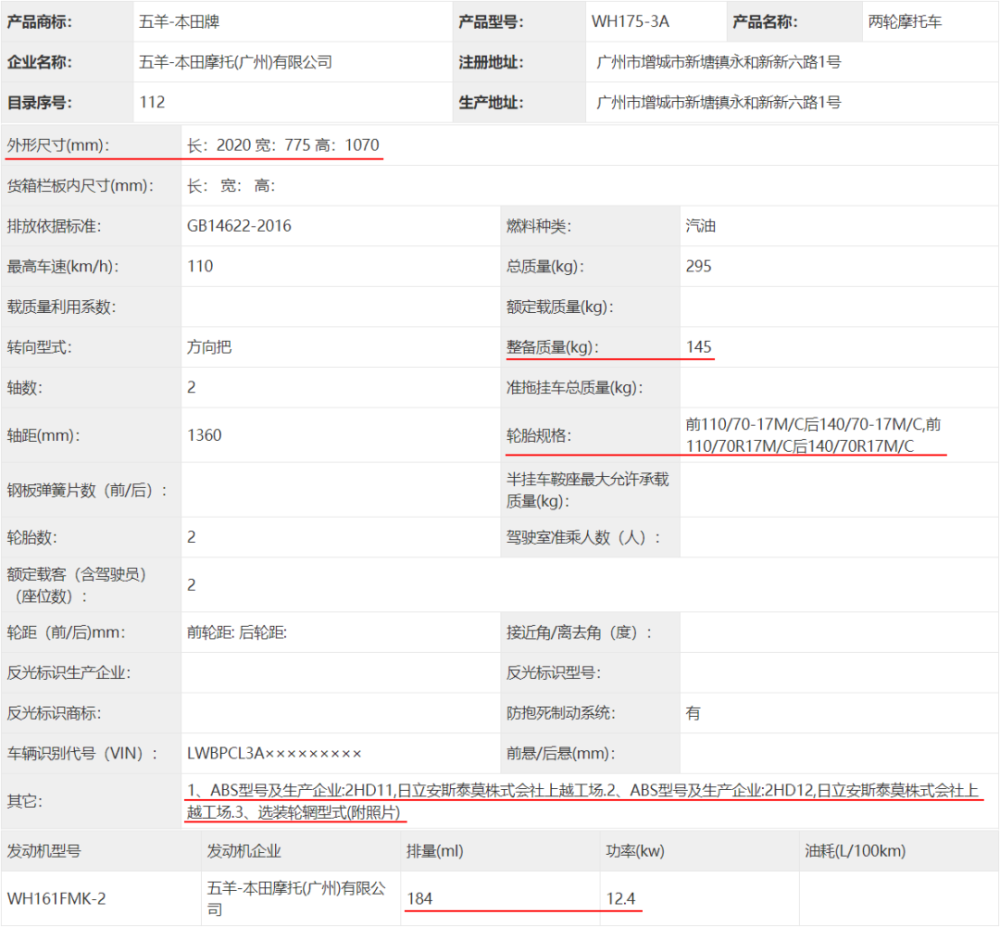Click the 前悬/后悬(mm) label
Screen dimensions: 1000x927
[x=561, y=754]
